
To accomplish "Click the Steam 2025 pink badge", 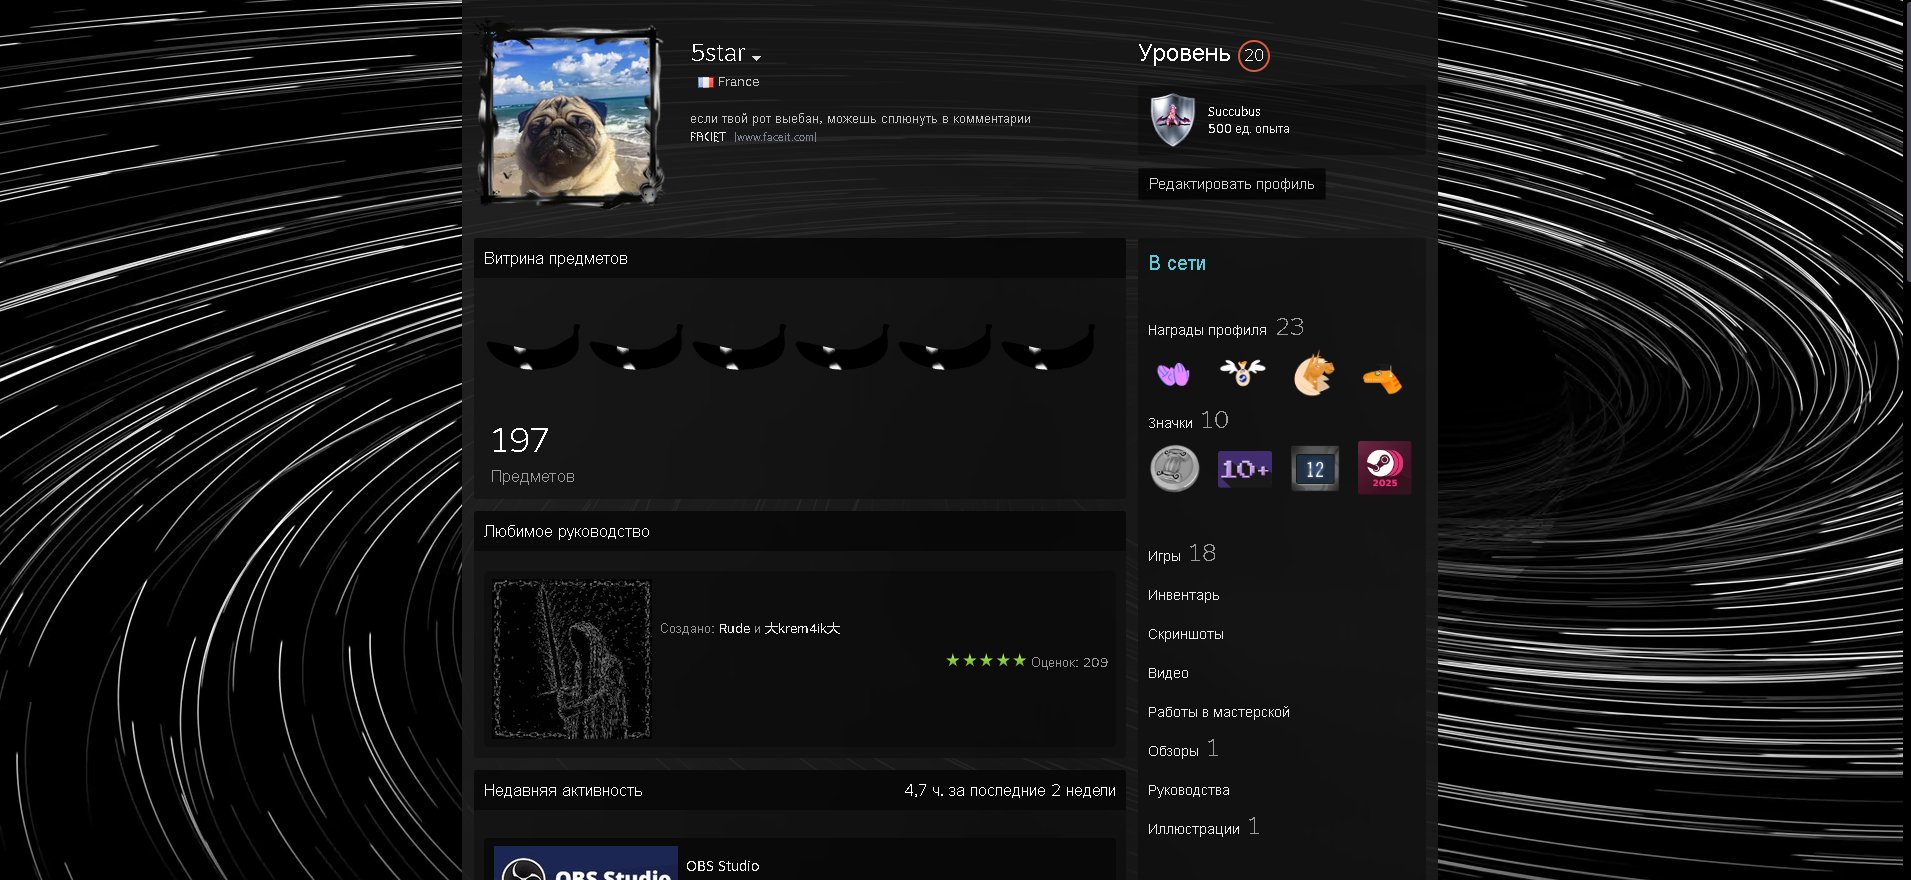I will pos(1384,467).
